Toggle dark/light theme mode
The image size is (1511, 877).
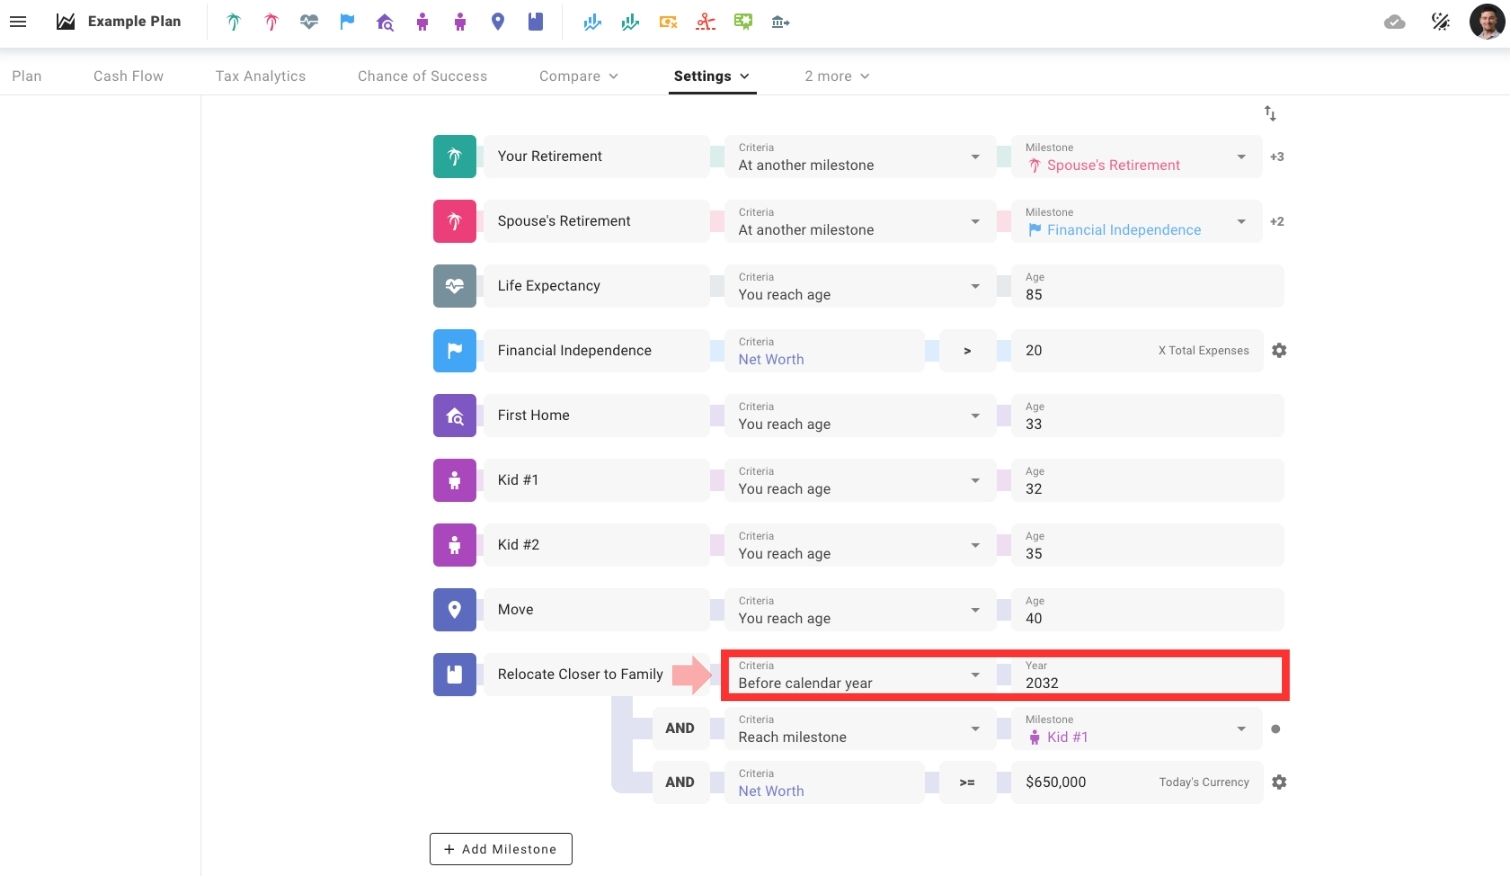tap(1440, 22)
